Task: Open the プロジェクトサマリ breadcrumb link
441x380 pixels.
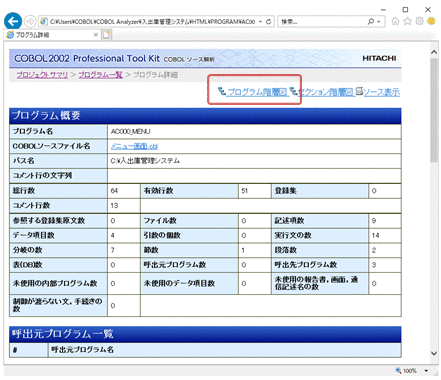Action: pyautogui.click(x=42, y=75)
